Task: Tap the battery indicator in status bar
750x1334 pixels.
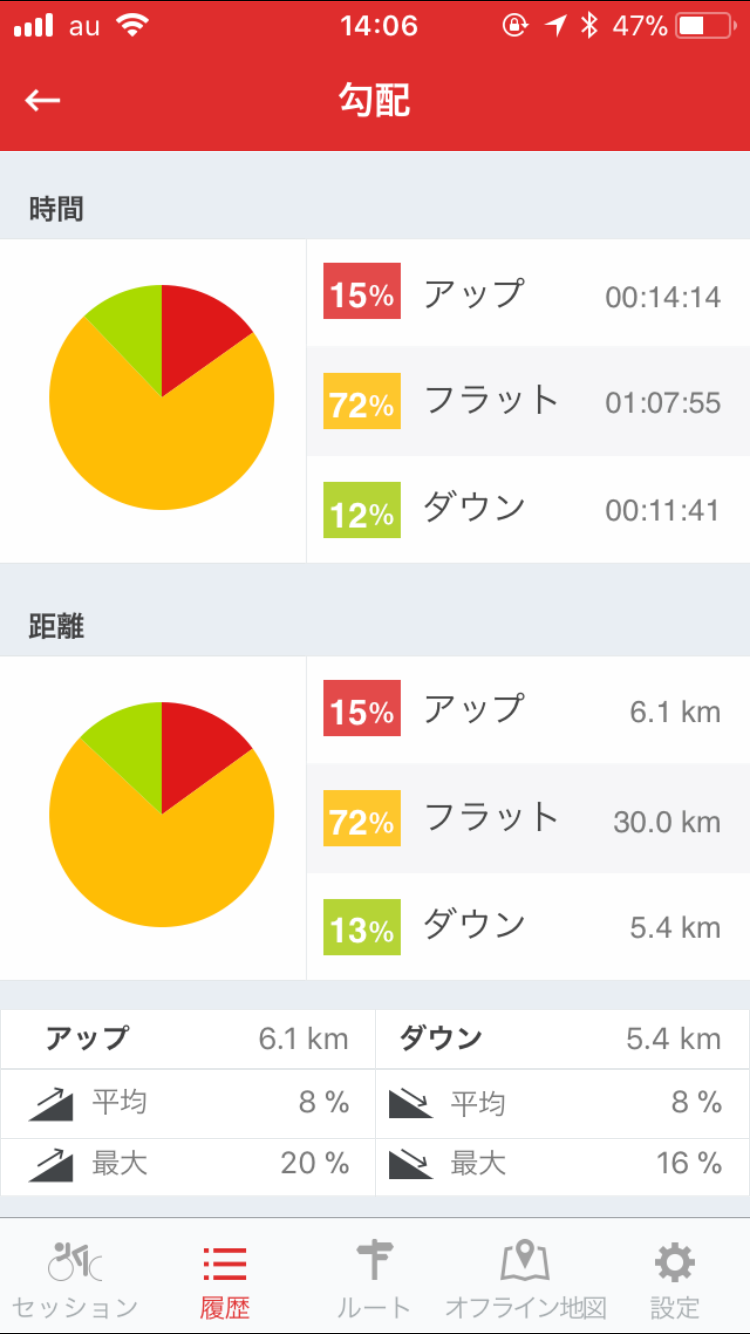Action: tap(705, 26)
